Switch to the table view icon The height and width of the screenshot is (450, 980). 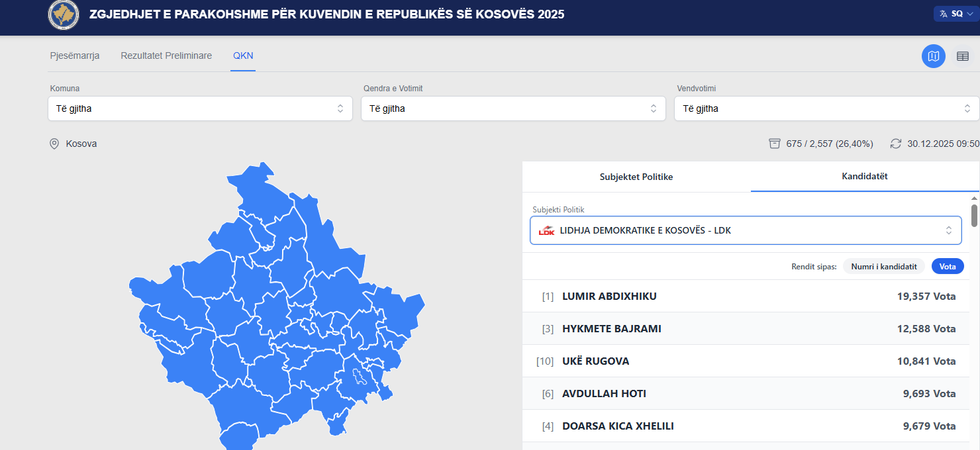click(x=961, y=56)
